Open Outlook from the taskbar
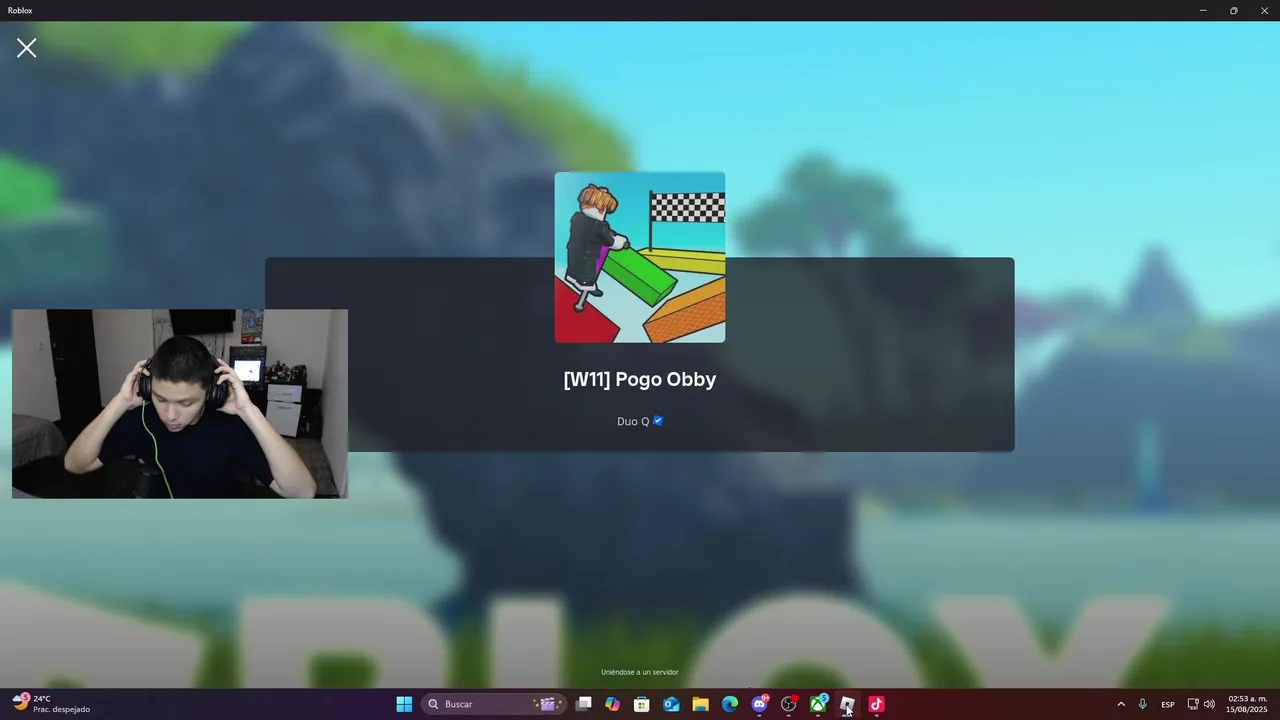The image size is (1280, 720). pyautogui.click(x=671, y=704)
